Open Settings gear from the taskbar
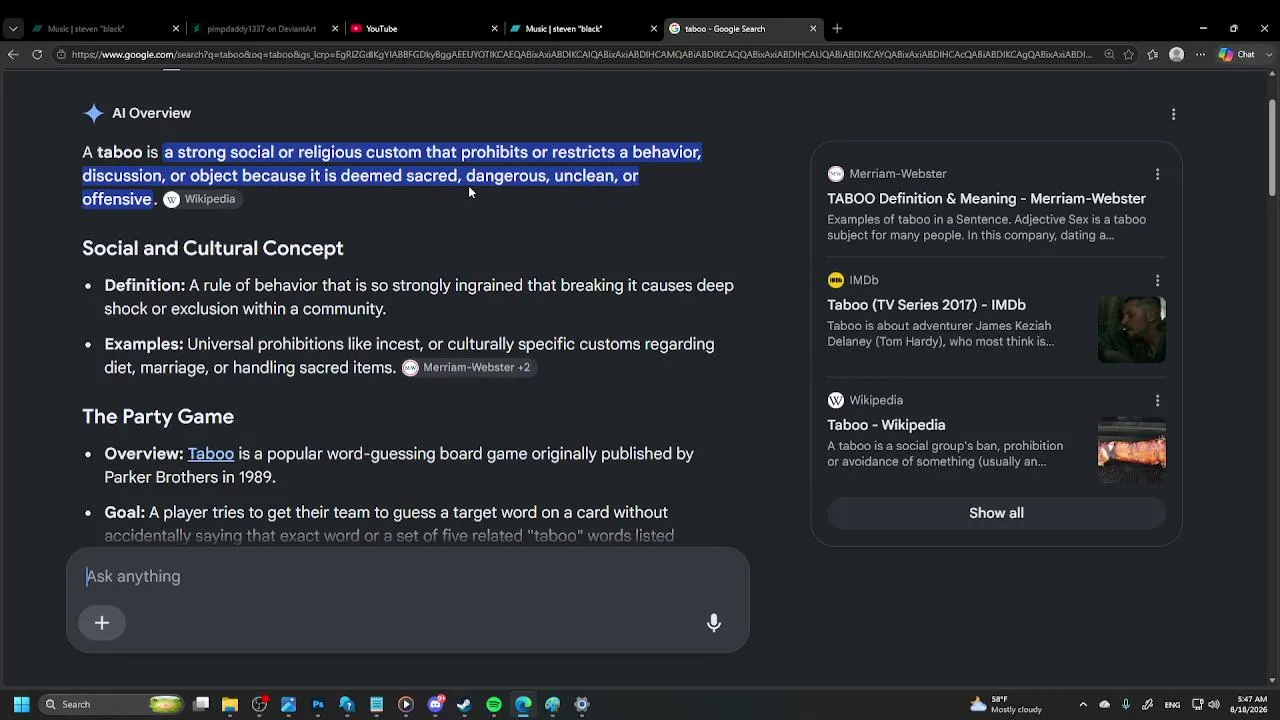The image size is (1280, 720). point(582,705)
